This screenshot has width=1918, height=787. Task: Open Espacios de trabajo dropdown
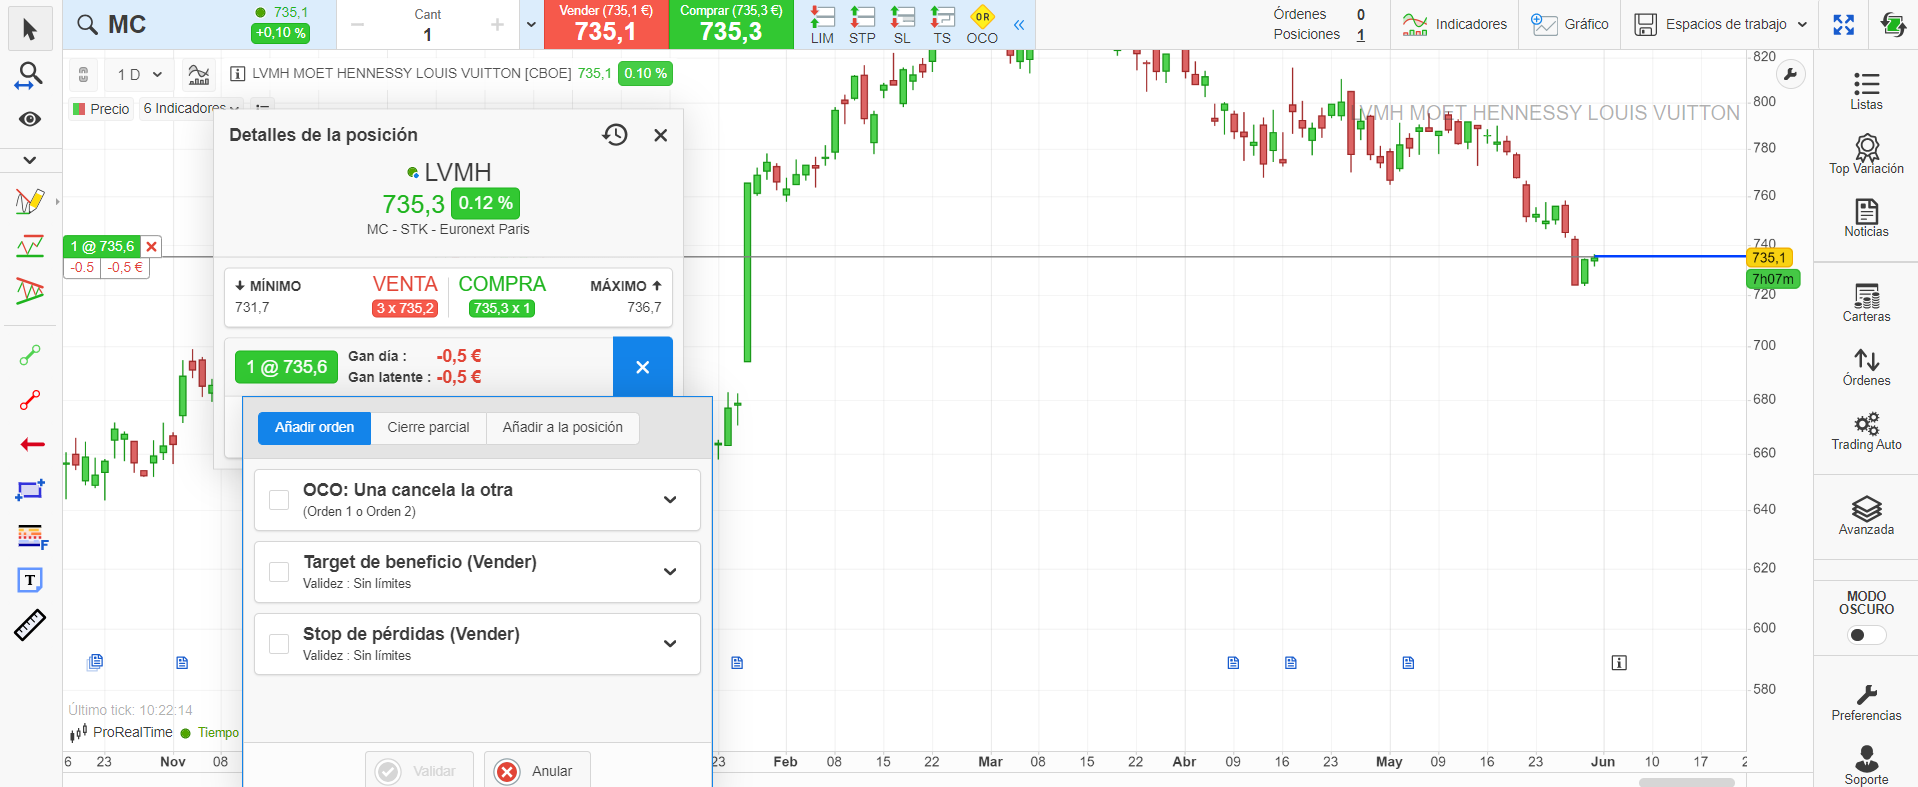point(1720,25)
